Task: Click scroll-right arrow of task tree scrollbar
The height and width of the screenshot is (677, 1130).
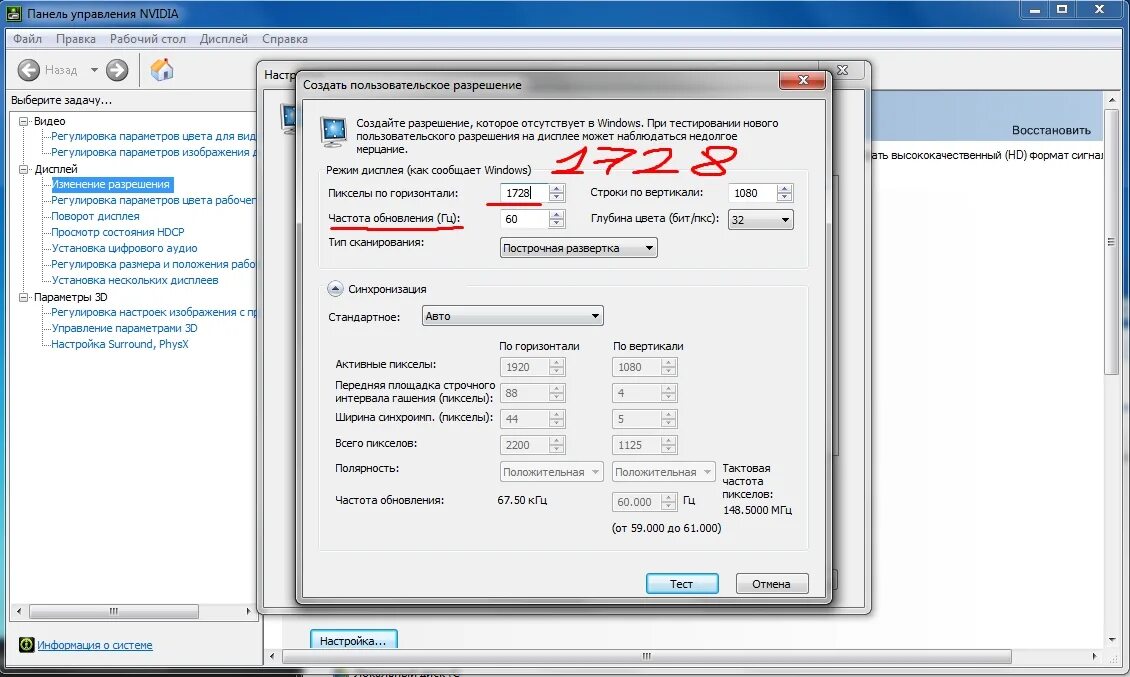Action: pos(249,611)
